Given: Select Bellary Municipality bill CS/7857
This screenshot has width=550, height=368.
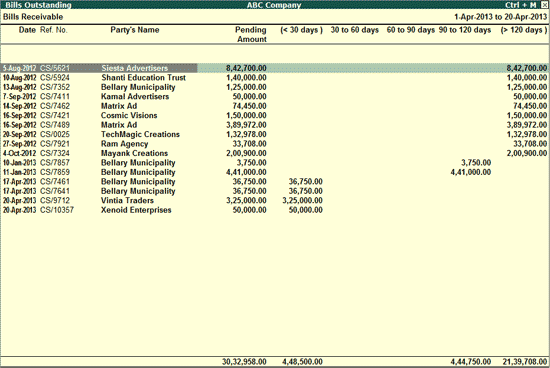Looking at the screenshot, I should [55, 163].
